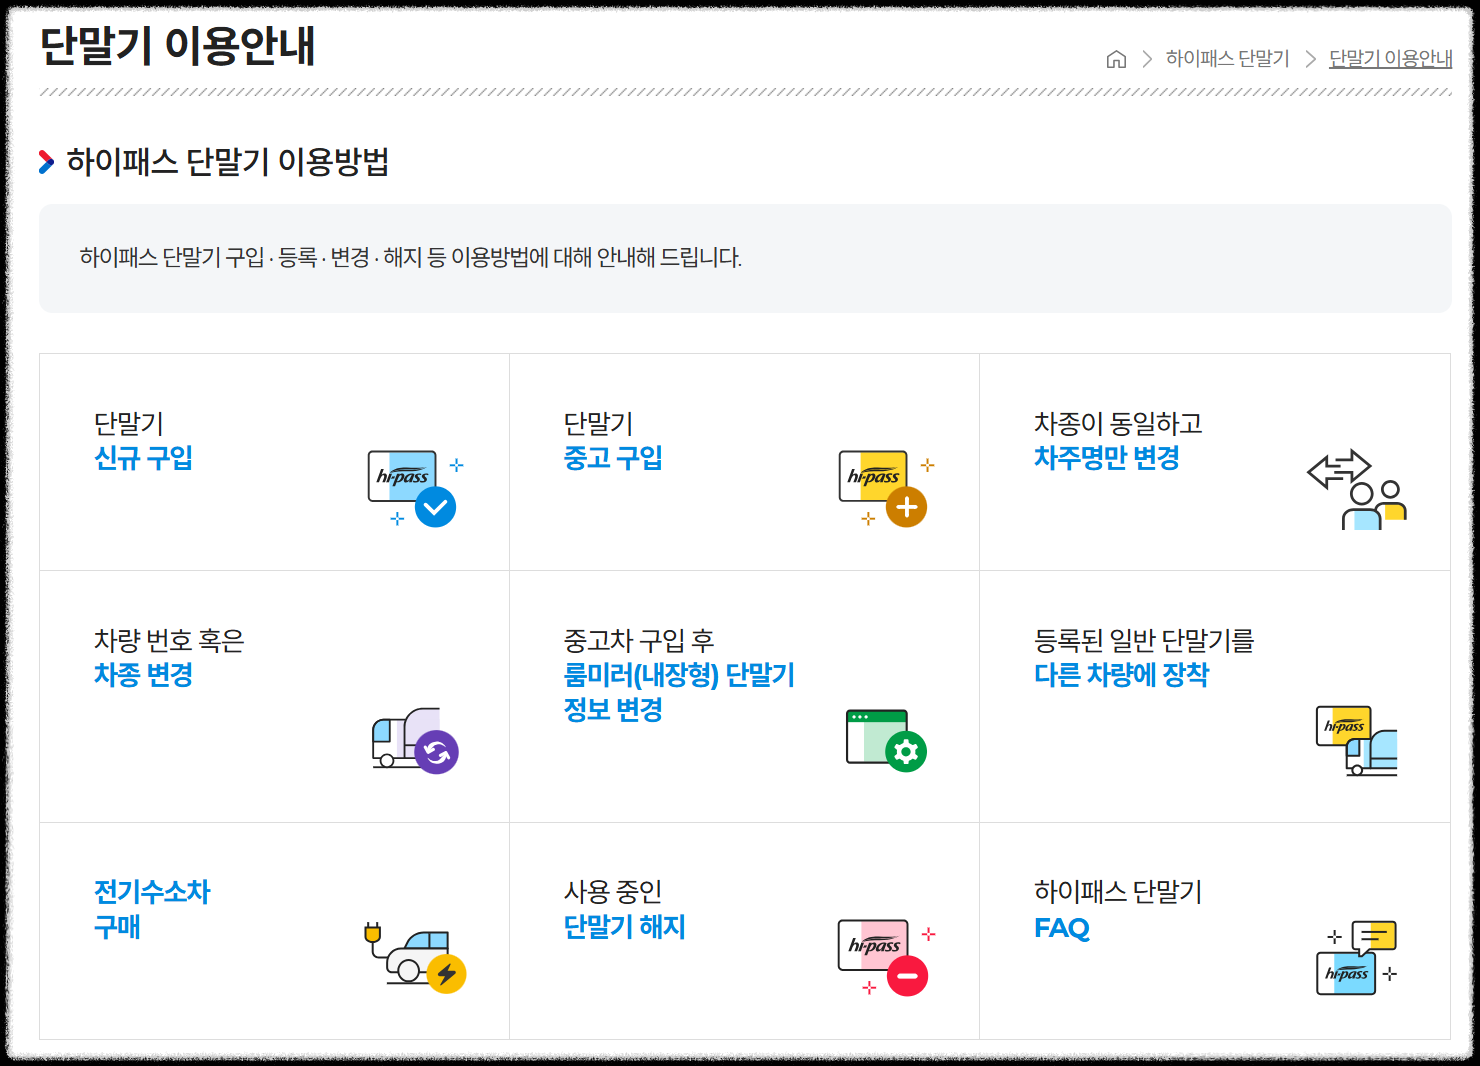This screenshot has width=1480, height=1066.
Task: Click the owner change arrows-and-people icon
Action: pyautogui.click(x=1357, y=489)
